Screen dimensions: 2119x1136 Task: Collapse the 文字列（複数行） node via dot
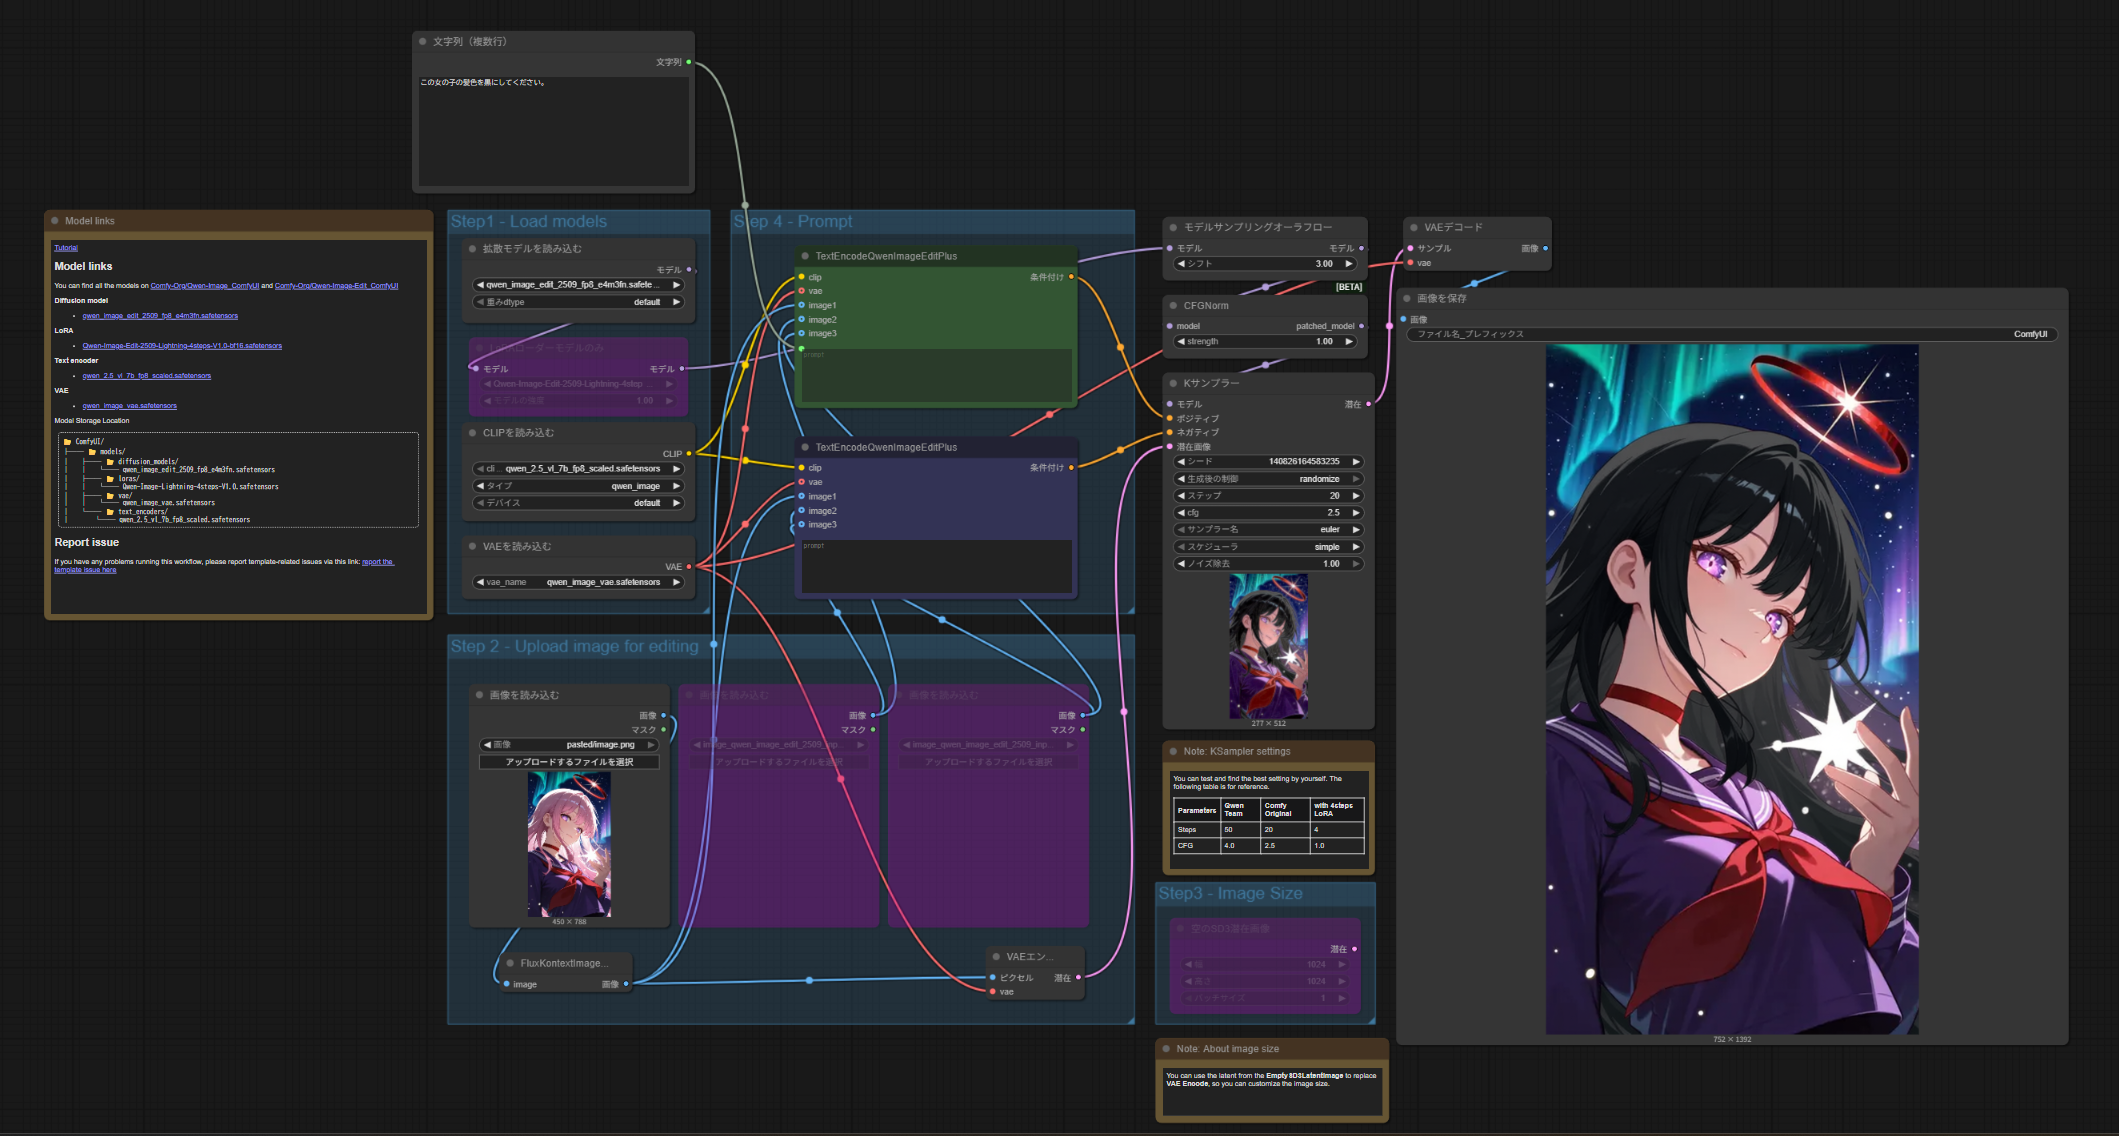coord(423,42)
